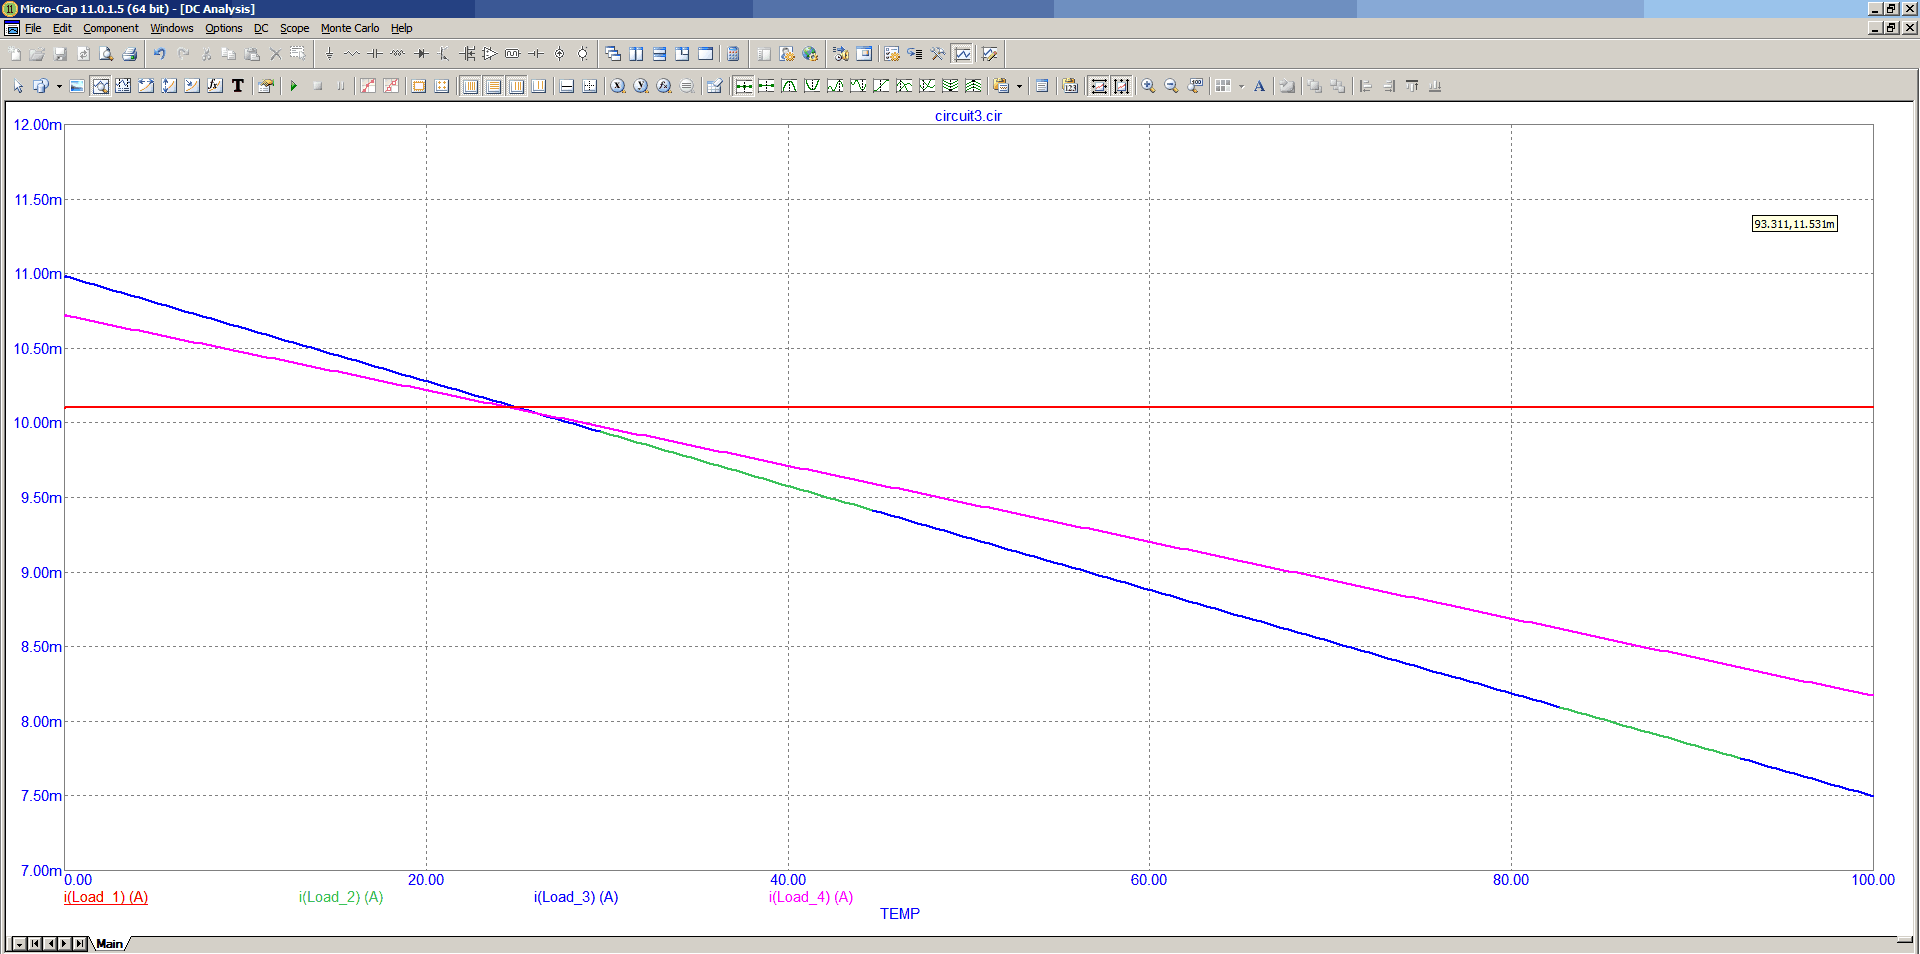Select the Ground component icon

329,54
